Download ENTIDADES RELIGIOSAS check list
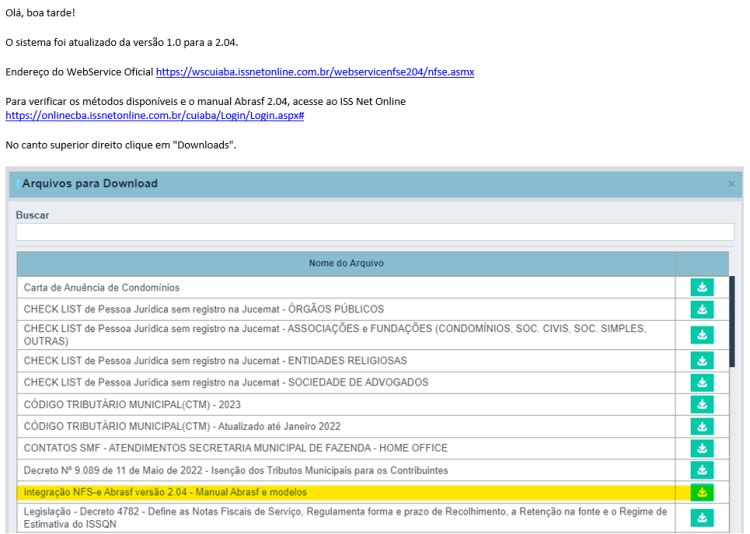Viewport: 750px width, 534px height. pos(702,360)
